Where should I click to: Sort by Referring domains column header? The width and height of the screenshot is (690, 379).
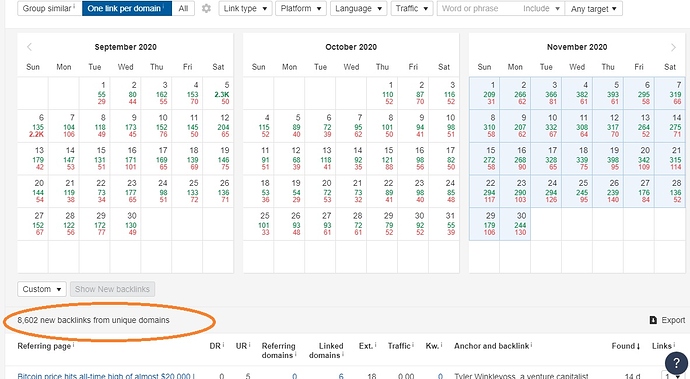279,350
